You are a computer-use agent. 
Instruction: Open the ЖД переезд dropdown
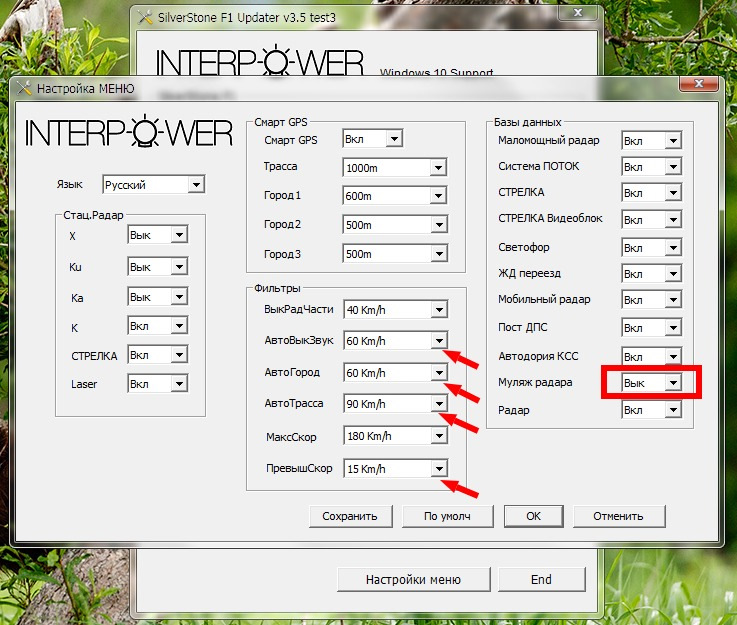pyautogui.click(x=651, y=273)
